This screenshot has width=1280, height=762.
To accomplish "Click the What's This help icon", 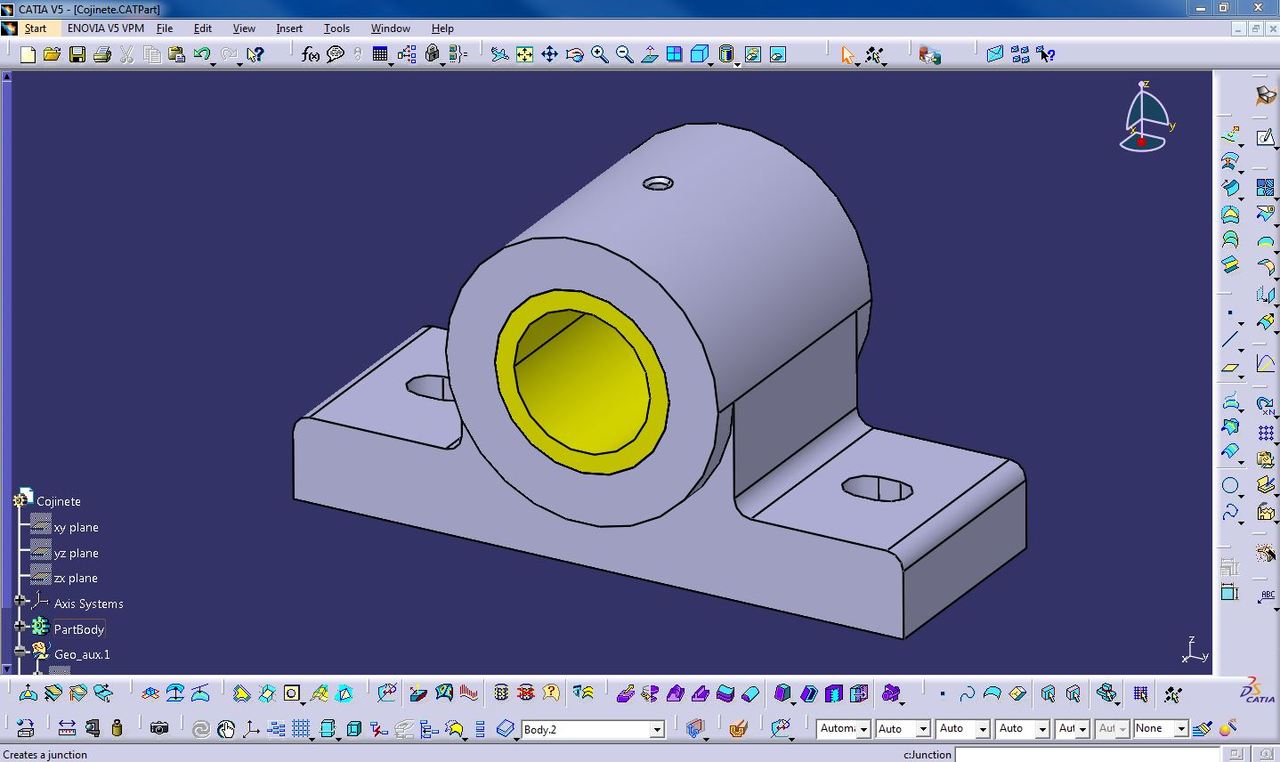I will [x=255, y=54].
